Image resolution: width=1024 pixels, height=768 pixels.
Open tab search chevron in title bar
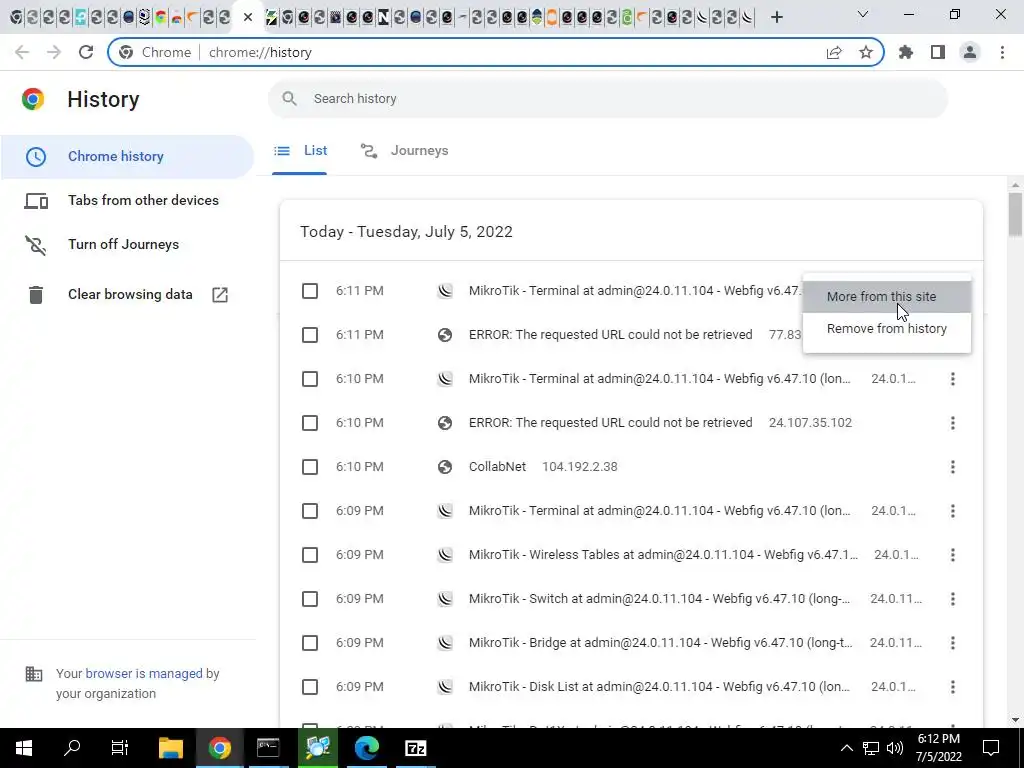863,14
